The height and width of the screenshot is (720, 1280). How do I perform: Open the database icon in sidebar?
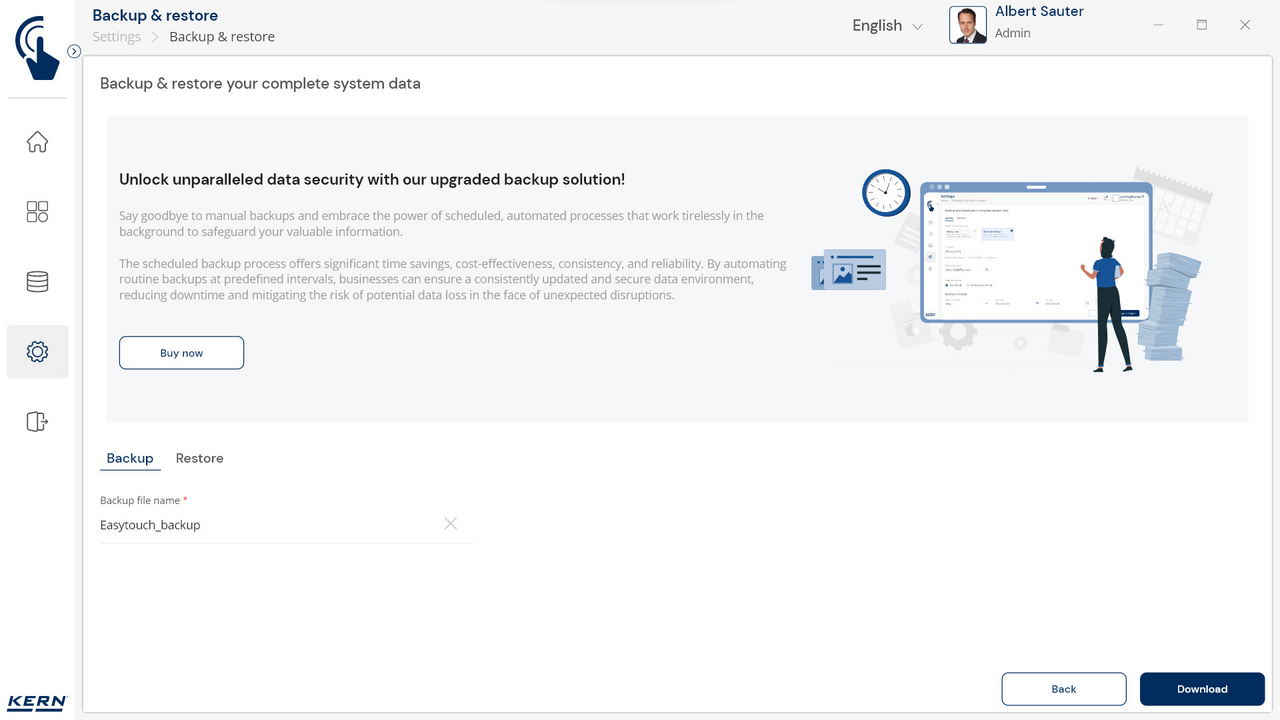coord(37,282)
